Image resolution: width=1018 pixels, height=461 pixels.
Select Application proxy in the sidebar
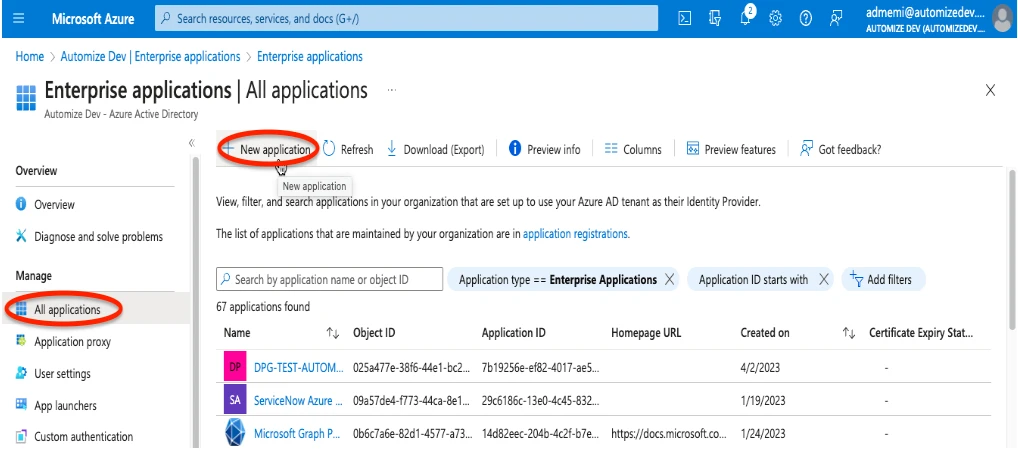coord(72,342)
